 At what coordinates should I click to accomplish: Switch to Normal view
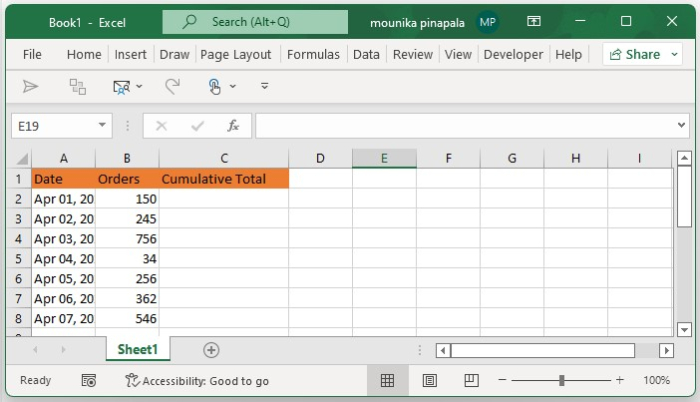coord(387,380)
